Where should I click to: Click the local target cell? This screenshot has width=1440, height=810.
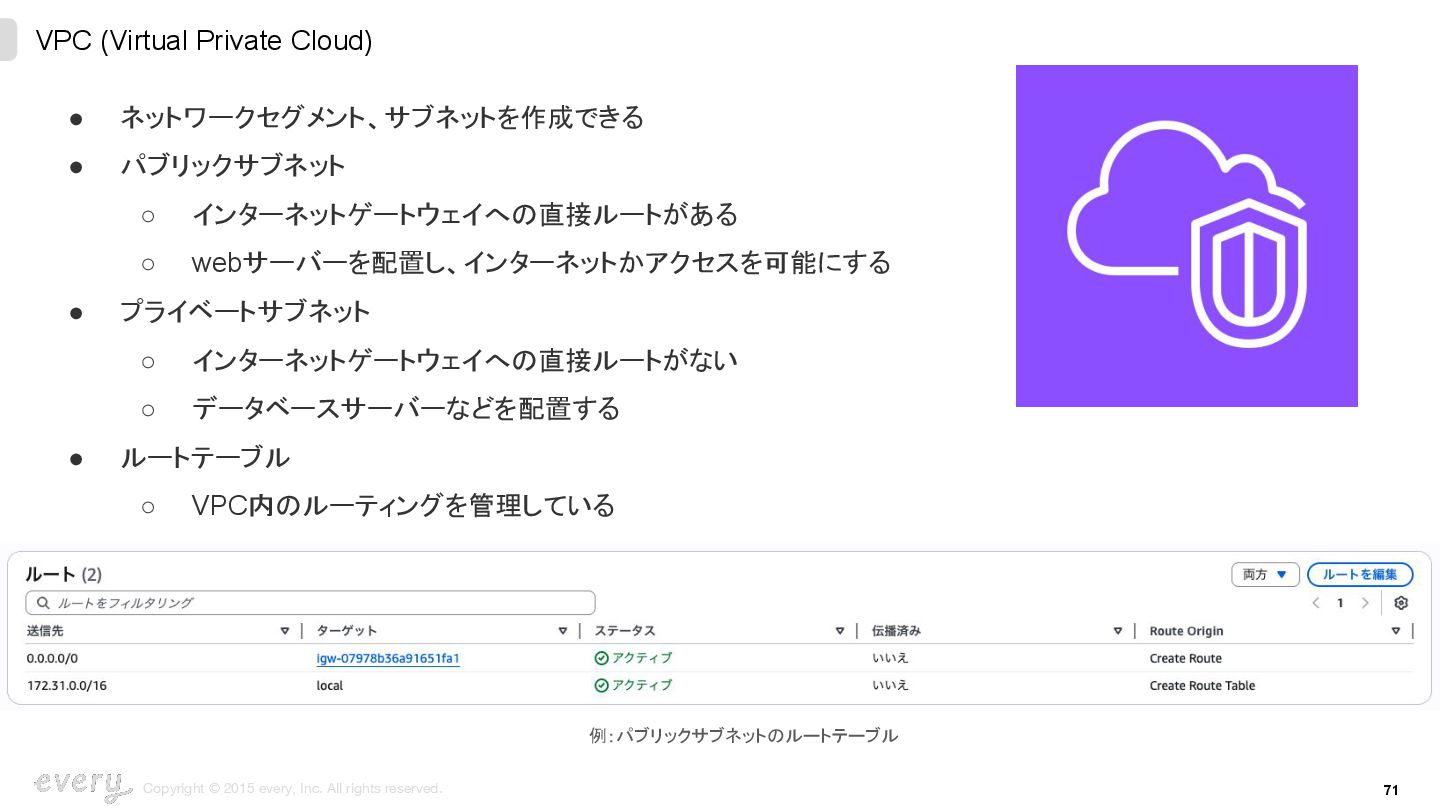330,686
